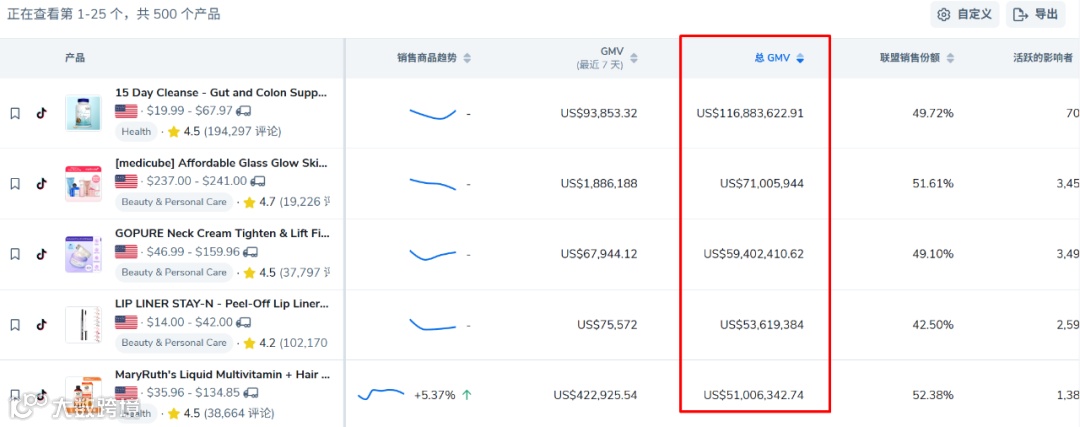Click star rating icon for GOPURE Neck Cream
The width and height of the screenshot is (1080, 427).
(x=249, y=272)
